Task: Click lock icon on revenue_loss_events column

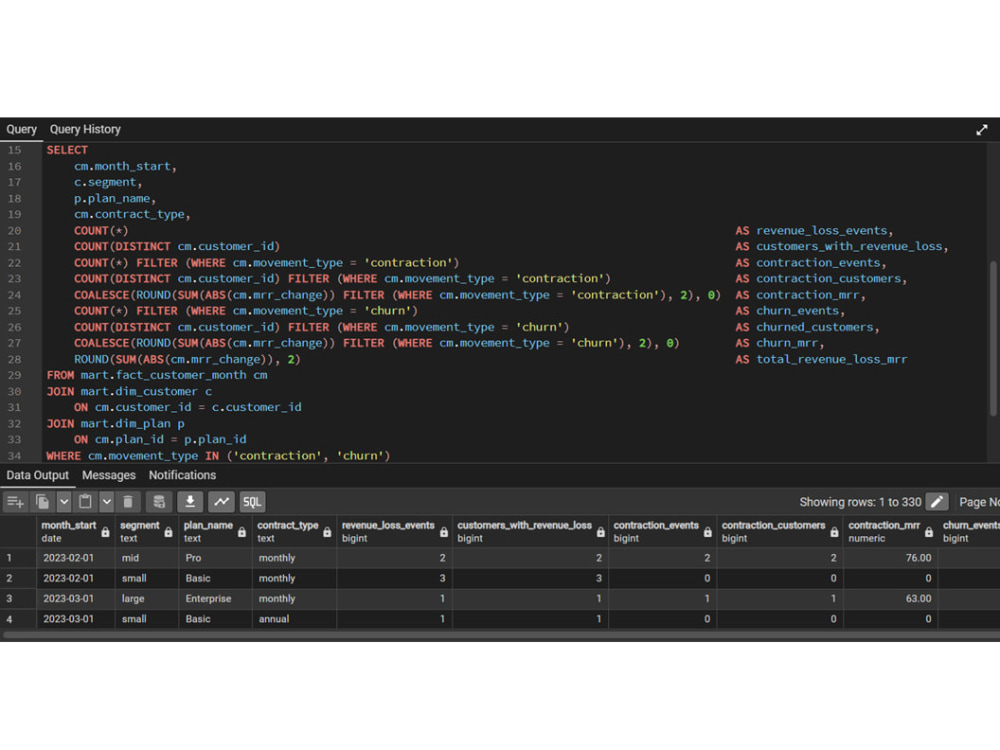Action: [x=443, y=532]
